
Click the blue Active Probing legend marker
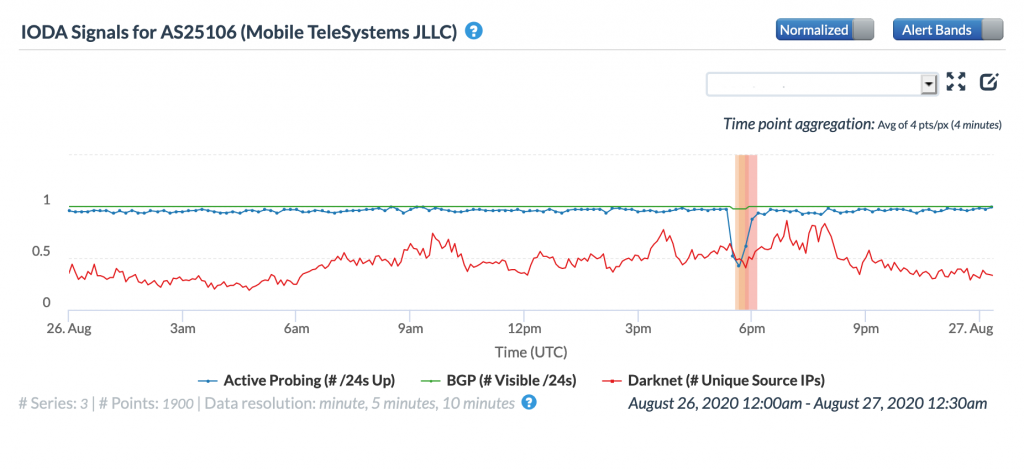coord(206,380)
